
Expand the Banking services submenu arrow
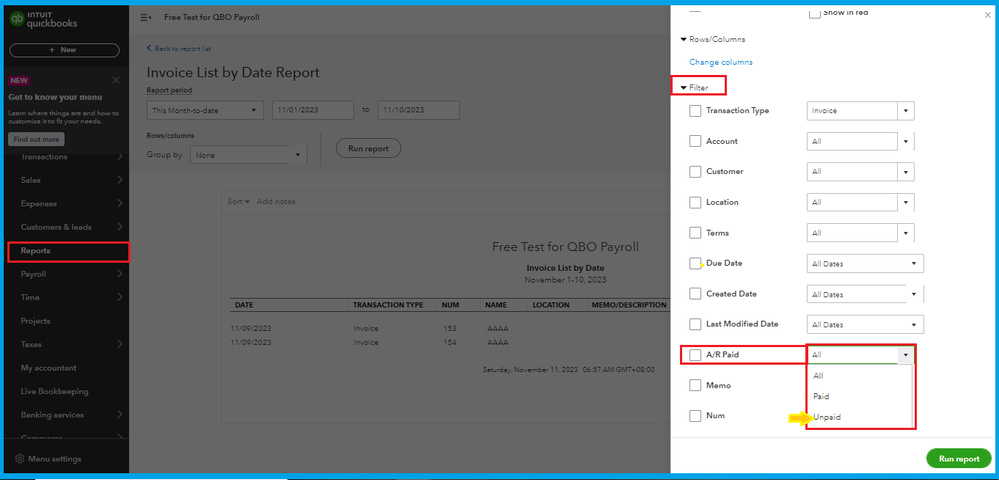pos(120,415)
